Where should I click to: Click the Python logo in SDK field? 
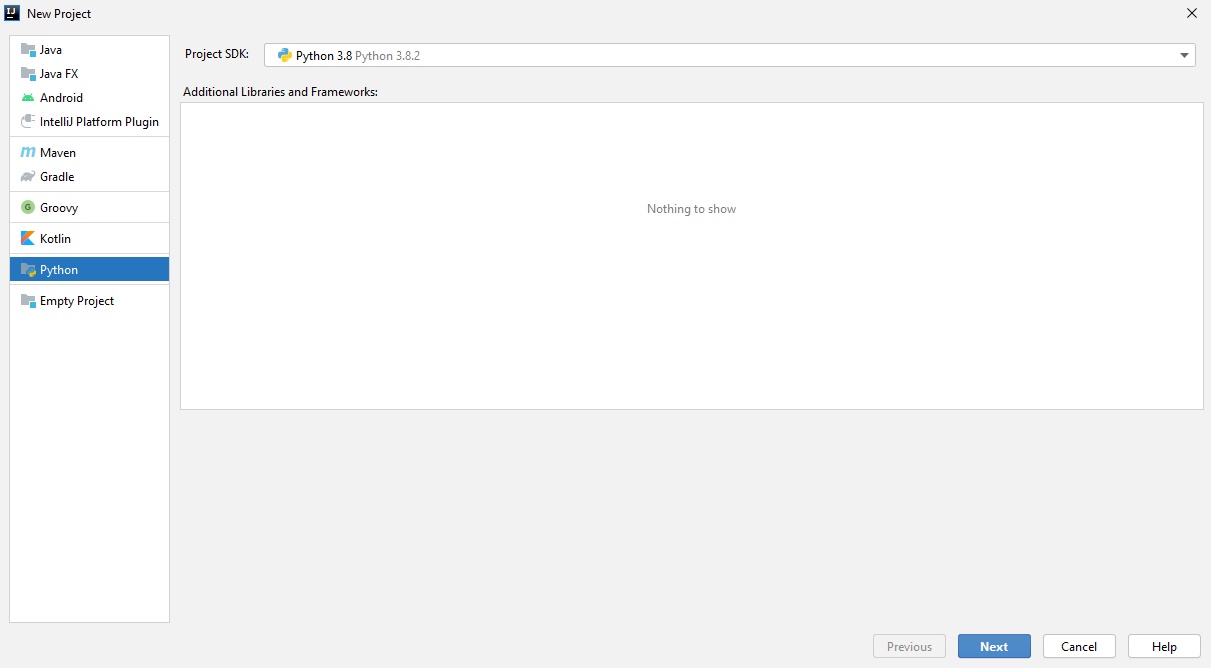click(285, 55)
